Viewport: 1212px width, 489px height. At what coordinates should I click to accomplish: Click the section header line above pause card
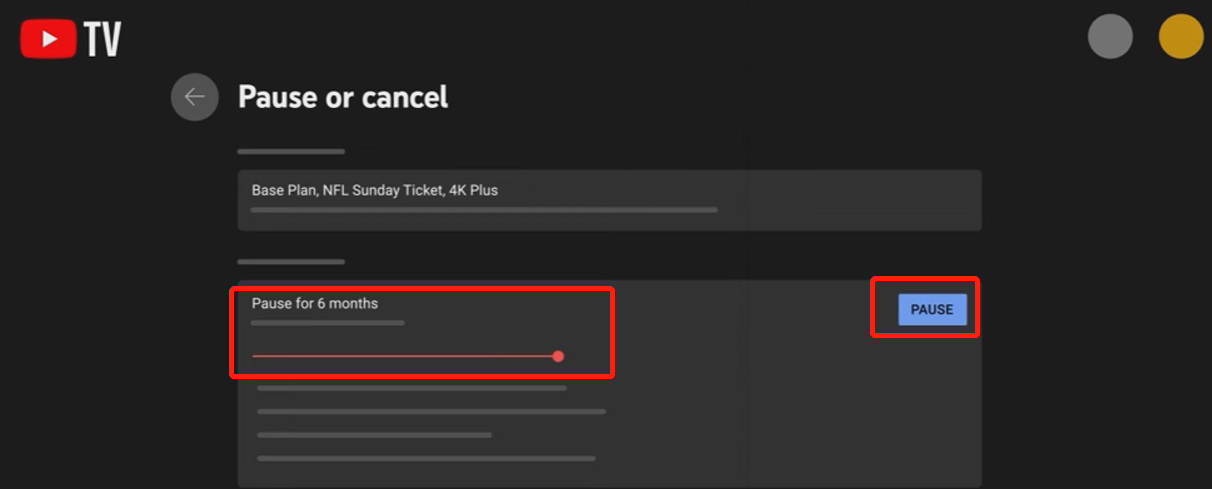coord(291,262)
